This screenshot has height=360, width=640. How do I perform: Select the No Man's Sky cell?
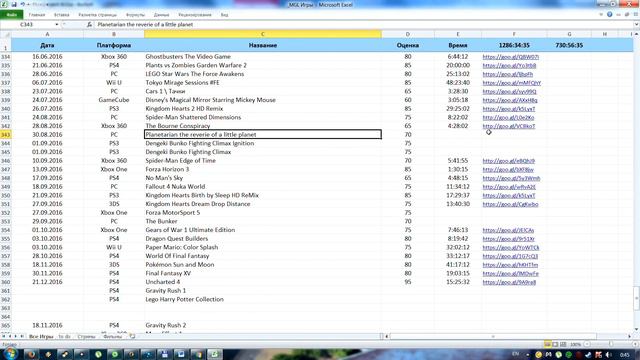pyautogui.click(x=263, y=178)
